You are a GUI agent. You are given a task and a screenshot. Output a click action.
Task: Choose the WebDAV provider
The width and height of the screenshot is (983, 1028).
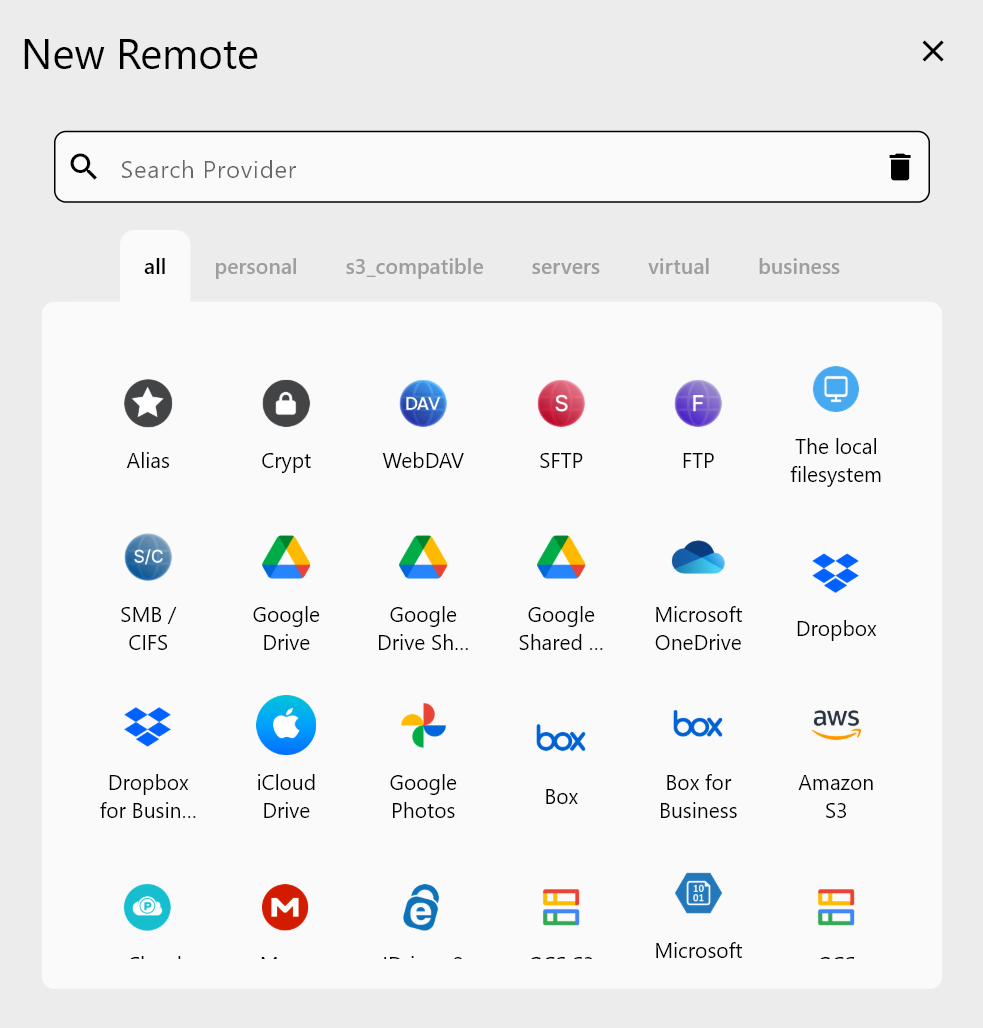coord(422,420)
